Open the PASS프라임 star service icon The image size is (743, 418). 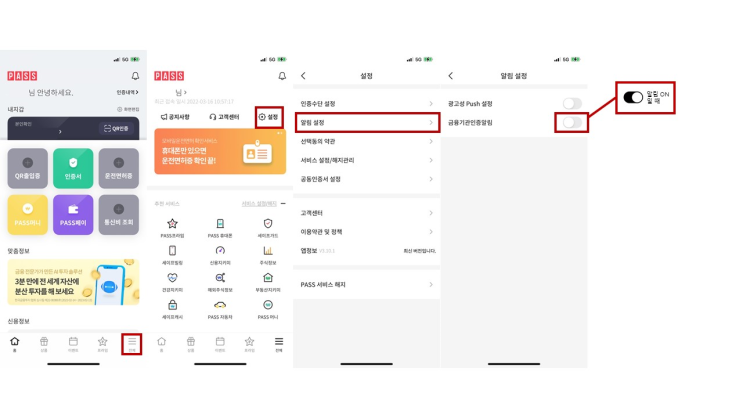[172, 227]
